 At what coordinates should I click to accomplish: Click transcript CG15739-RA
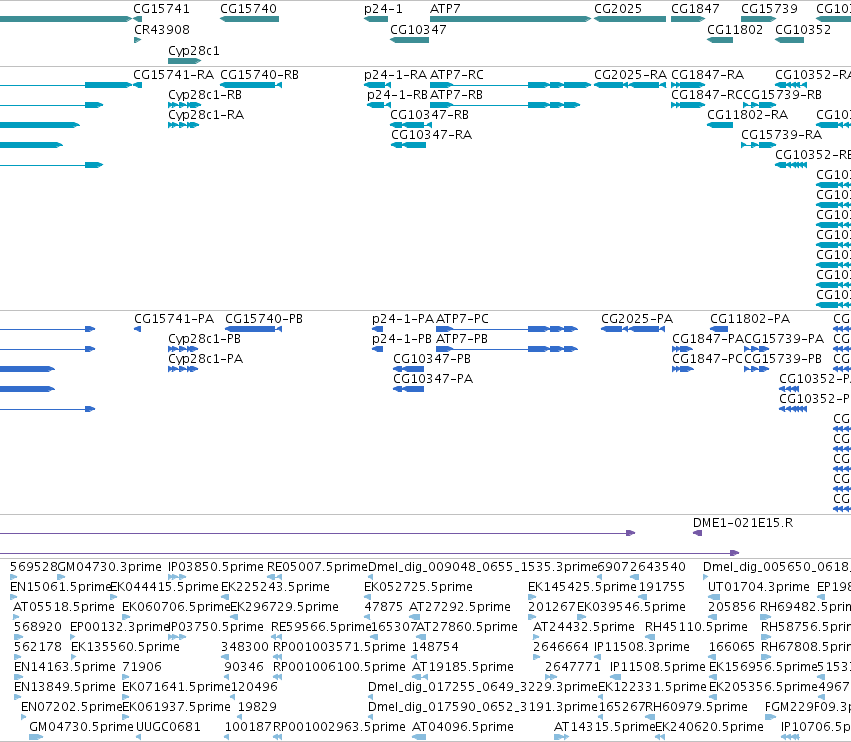point(782,135)
